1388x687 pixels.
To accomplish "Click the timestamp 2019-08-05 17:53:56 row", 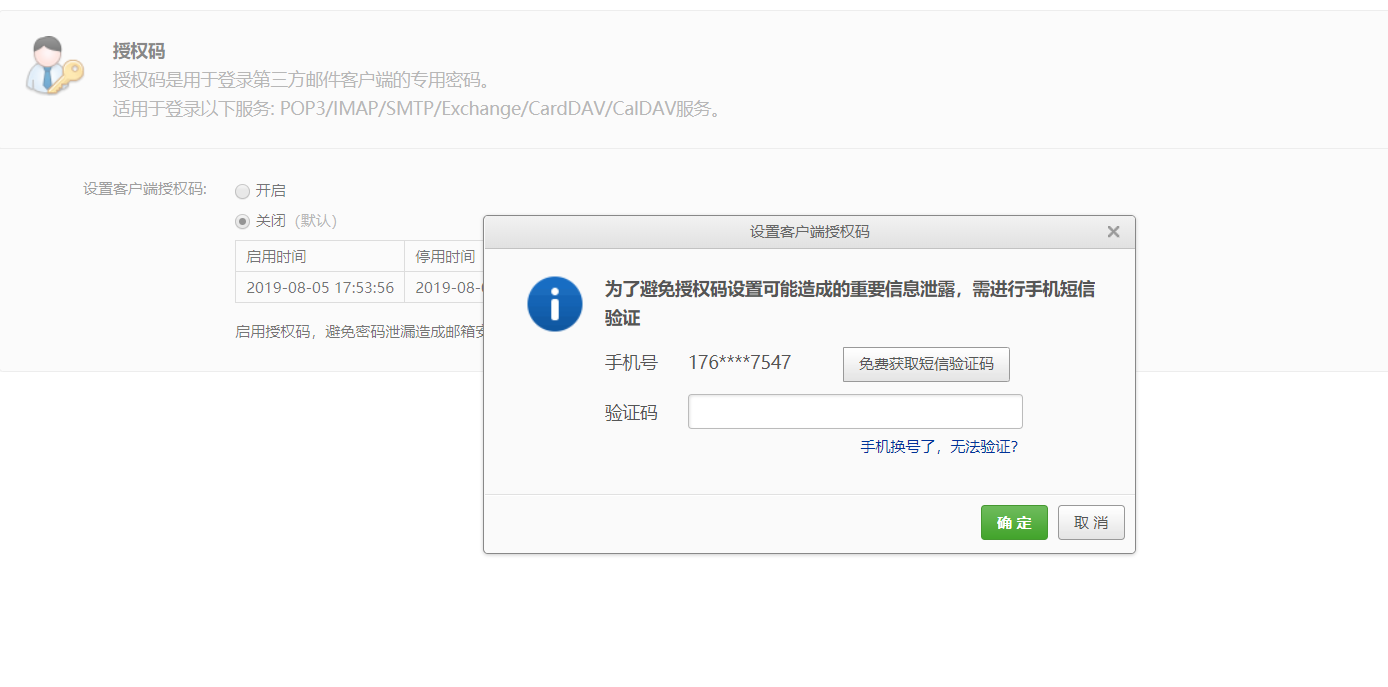I will (x=320, y=288).
